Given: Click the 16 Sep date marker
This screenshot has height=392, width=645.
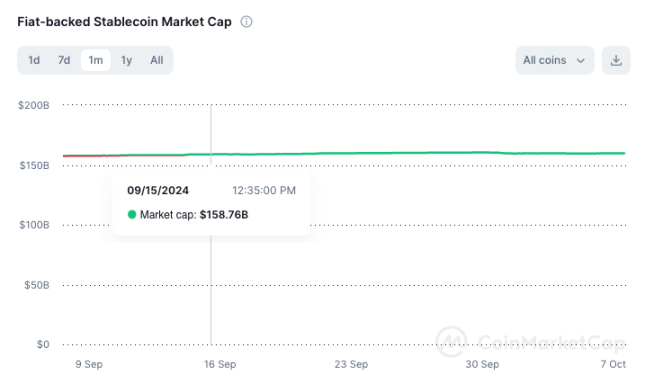Looking at the screenshot, I should tap(220, 364).
